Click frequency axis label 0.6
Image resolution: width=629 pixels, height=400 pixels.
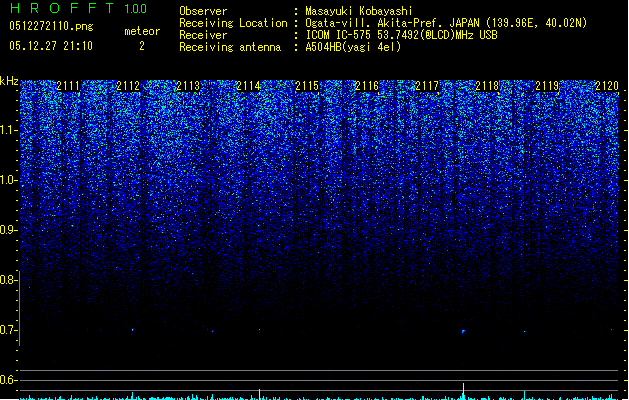pyautogui.click(x=8, y=380)
